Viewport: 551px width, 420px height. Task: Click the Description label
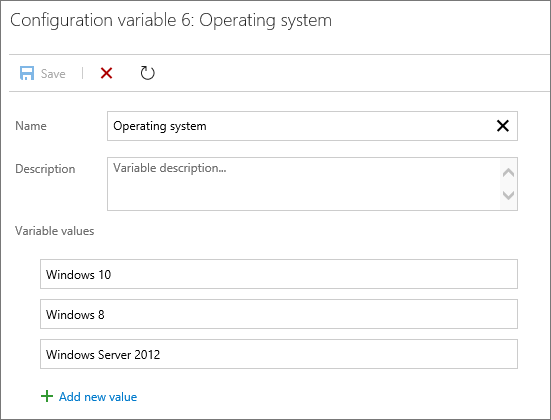pos(45,169)
